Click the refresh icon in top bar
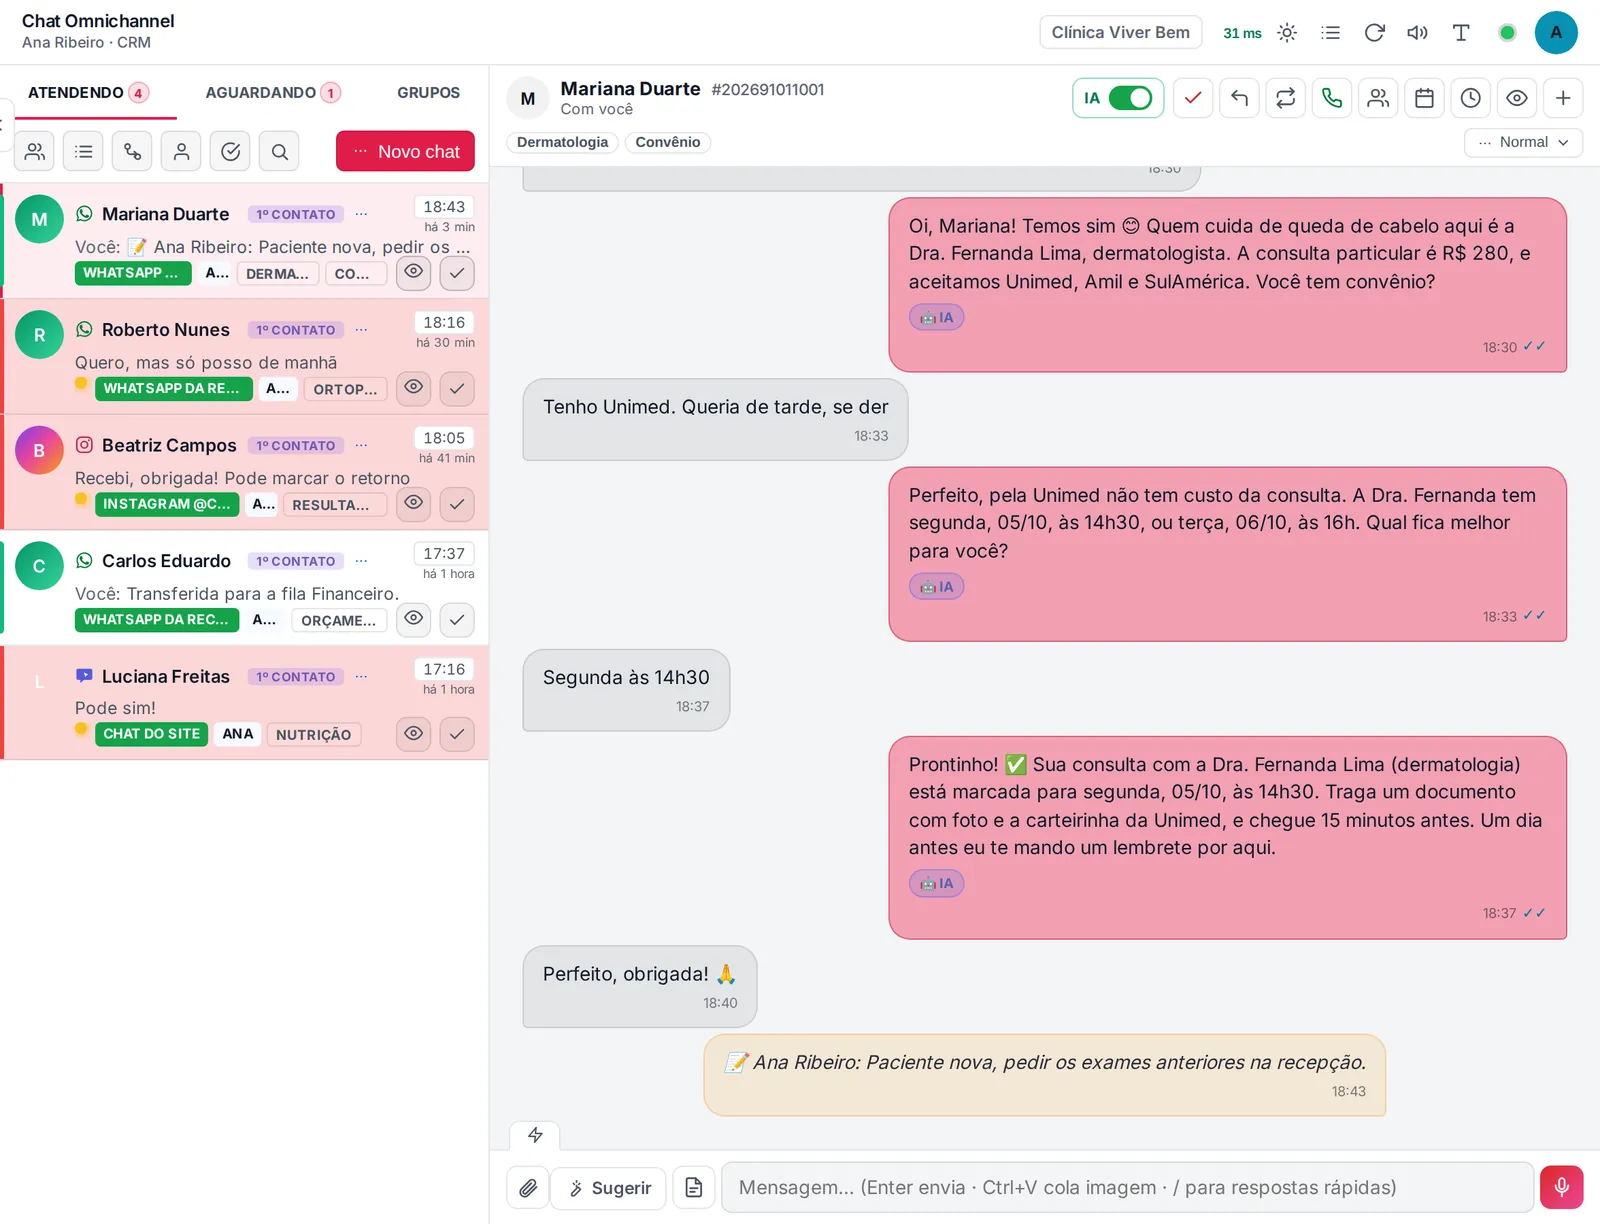This screenshot has width=1600, height=1224. (x=1374, y=33)
